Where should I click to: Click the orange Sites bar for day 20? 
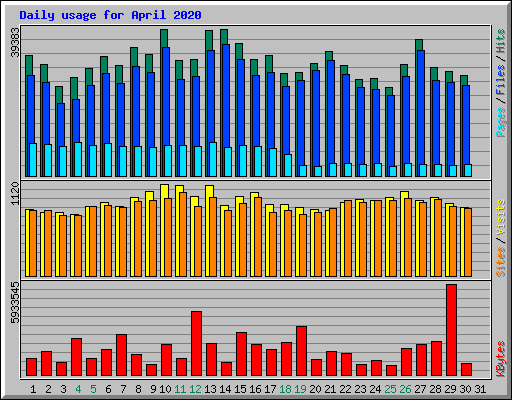(x=318, y=244)
